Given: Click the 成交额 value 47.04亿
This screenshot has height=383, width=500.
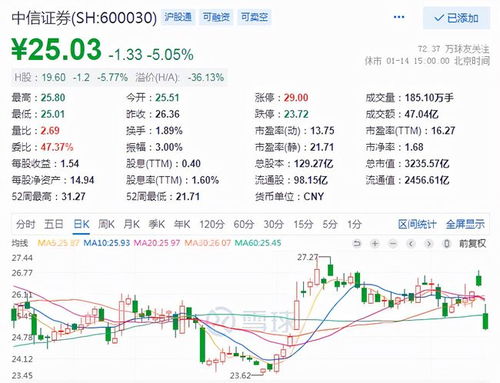Looking at the screenshot, I should [421, 114].
